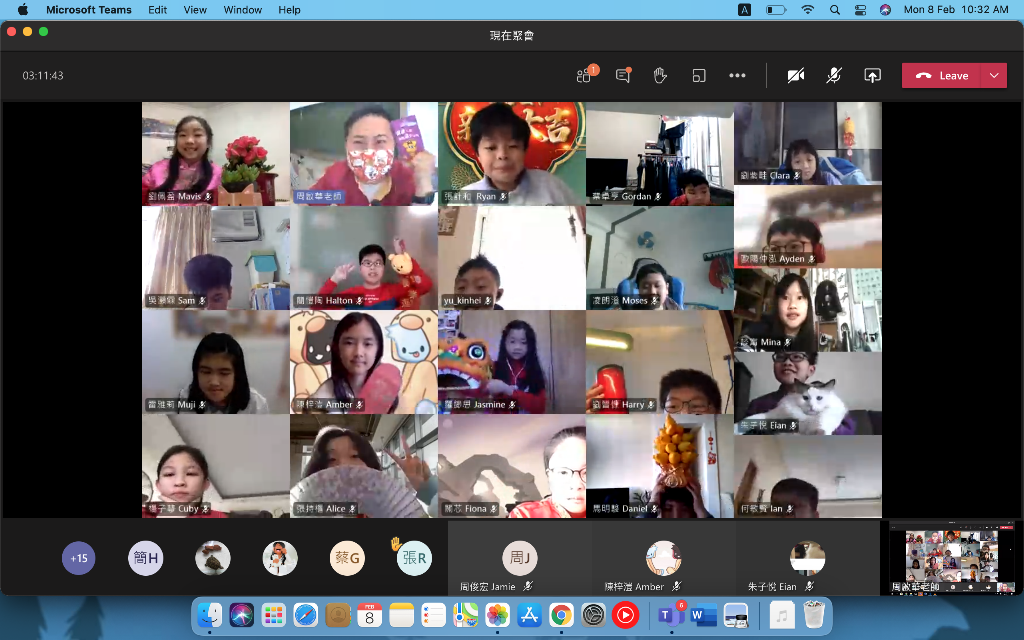Click the 周啟華老師 shared screen preview
This screenshot has width=1024, height=640.
[952, 557]
